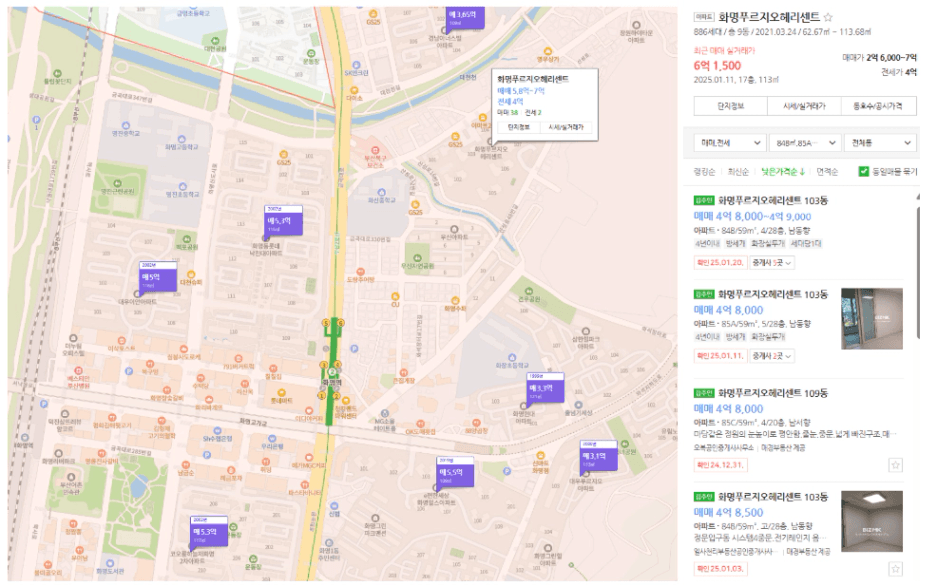
Task: Click the 동원하이타운 아파트 pin
Action: tap(636, 25)
